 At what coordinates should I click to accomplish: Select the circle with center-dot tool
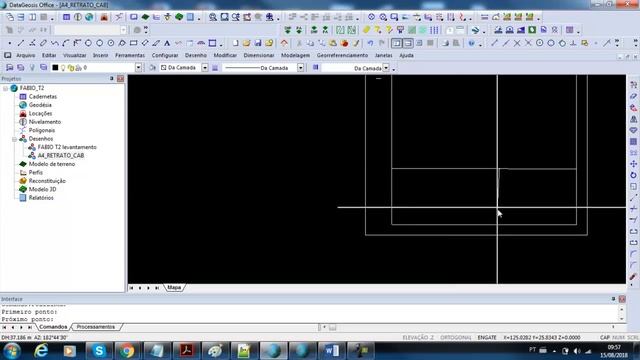coord(111,43)
